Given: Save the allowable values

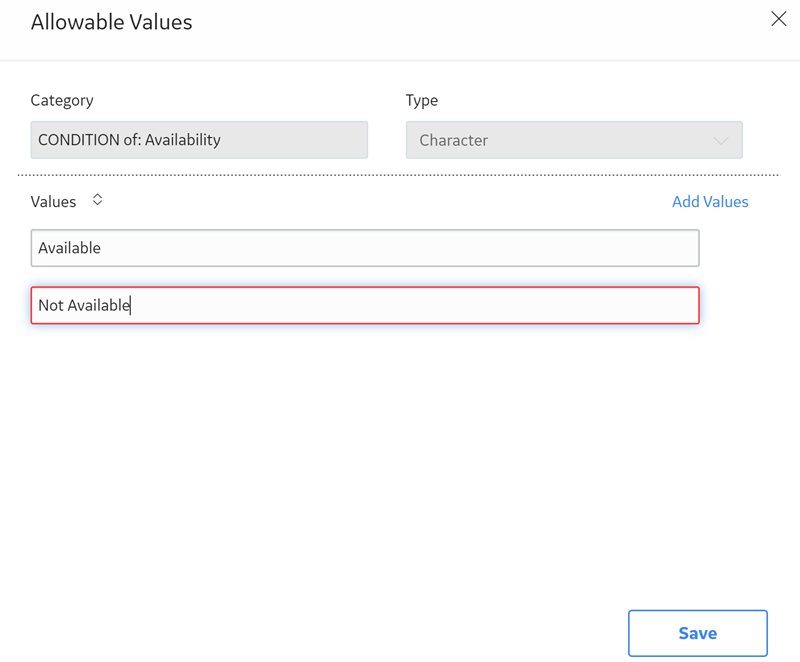Looking at the screenshot, I should tap(697, 633).
